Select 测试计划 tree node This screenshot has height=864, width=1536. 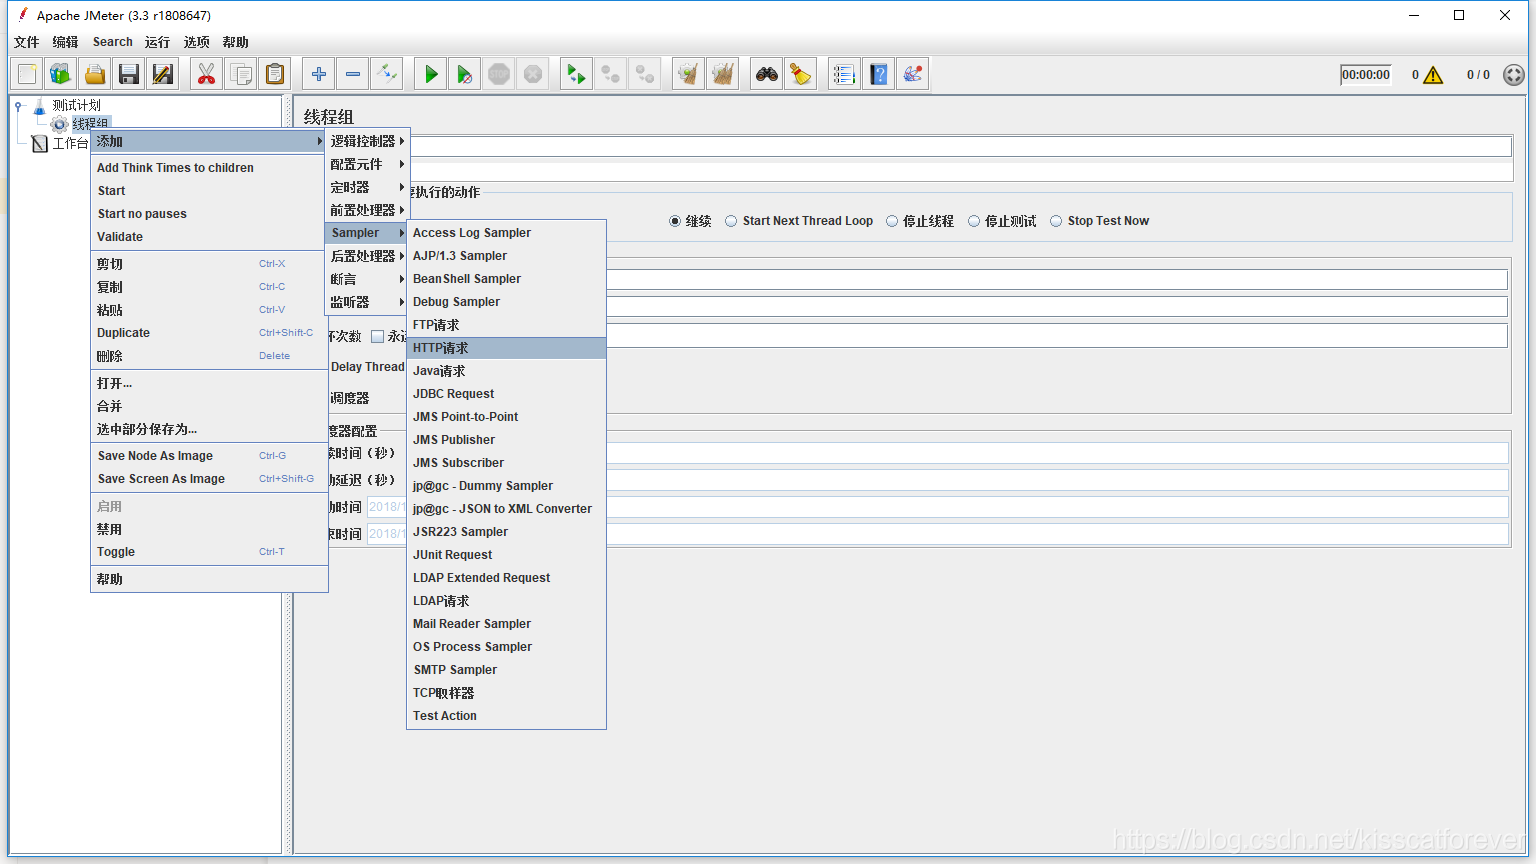[76, 105]
